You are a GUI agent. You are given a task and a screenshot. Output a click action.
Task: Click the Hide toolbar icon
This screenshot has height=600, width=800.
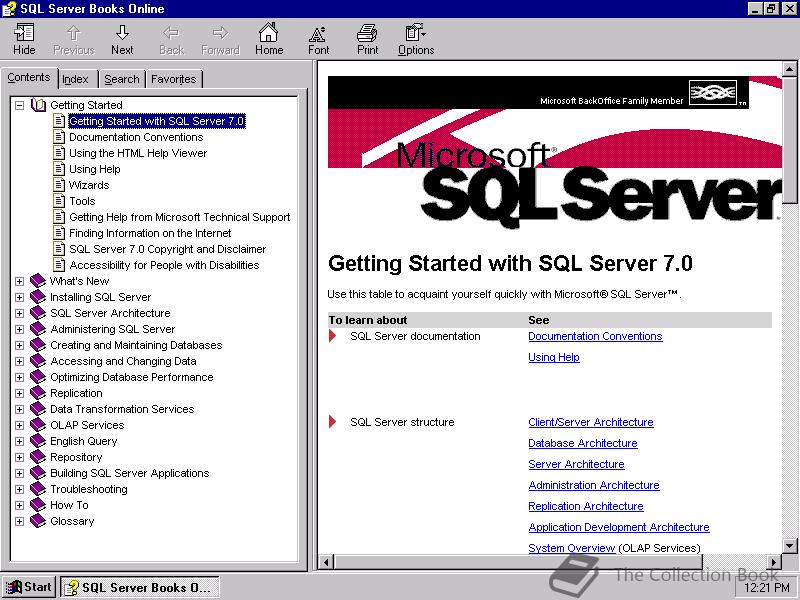(x=24, y=33)
